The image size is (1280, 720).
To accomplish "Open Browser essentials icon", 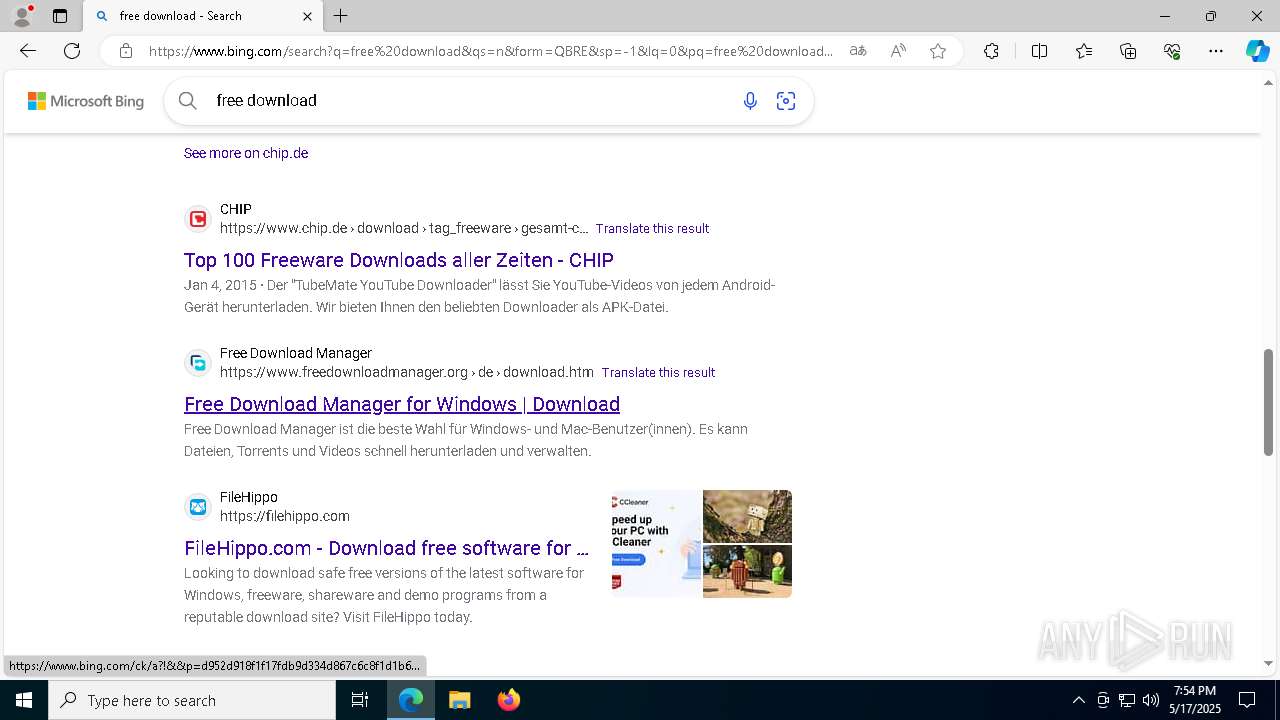I will click(1172, 51).
